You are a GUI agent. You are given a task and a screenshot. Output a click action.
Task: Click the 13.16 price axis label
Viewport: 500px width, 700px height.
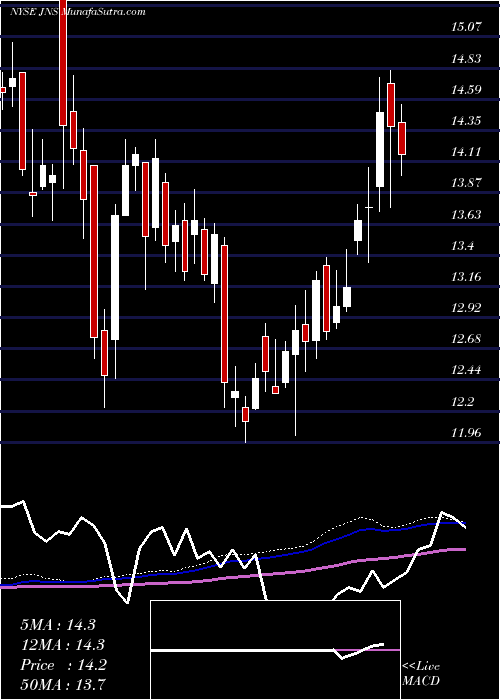(x=467, y=277)
